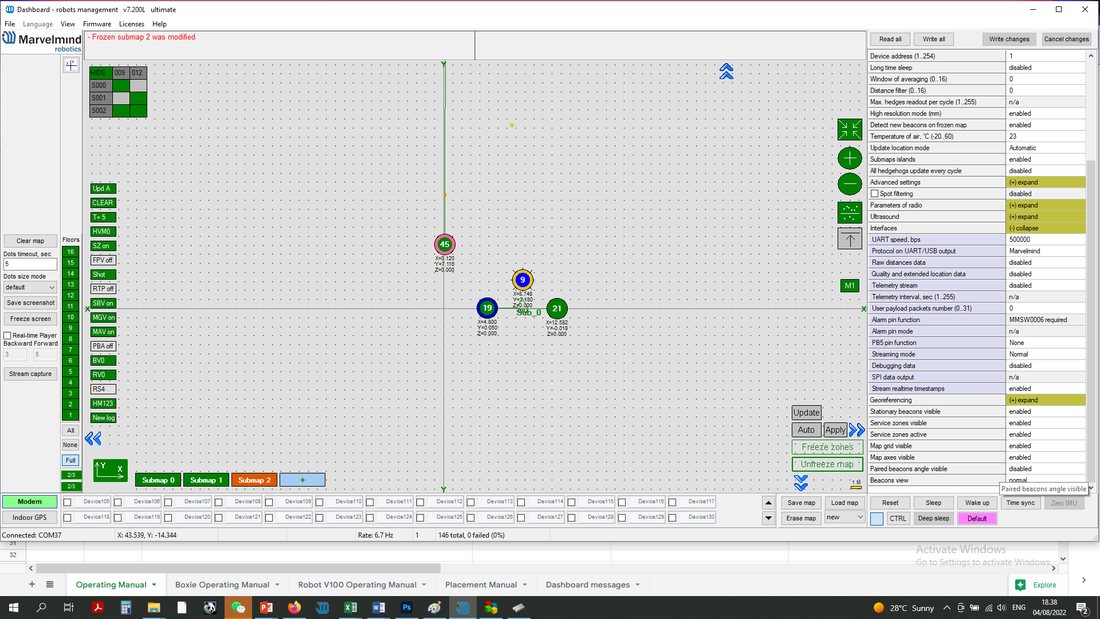1100x619 pixels.
Task: Click the green zoom-out minus icon
Action: click(x=850, y=184)
